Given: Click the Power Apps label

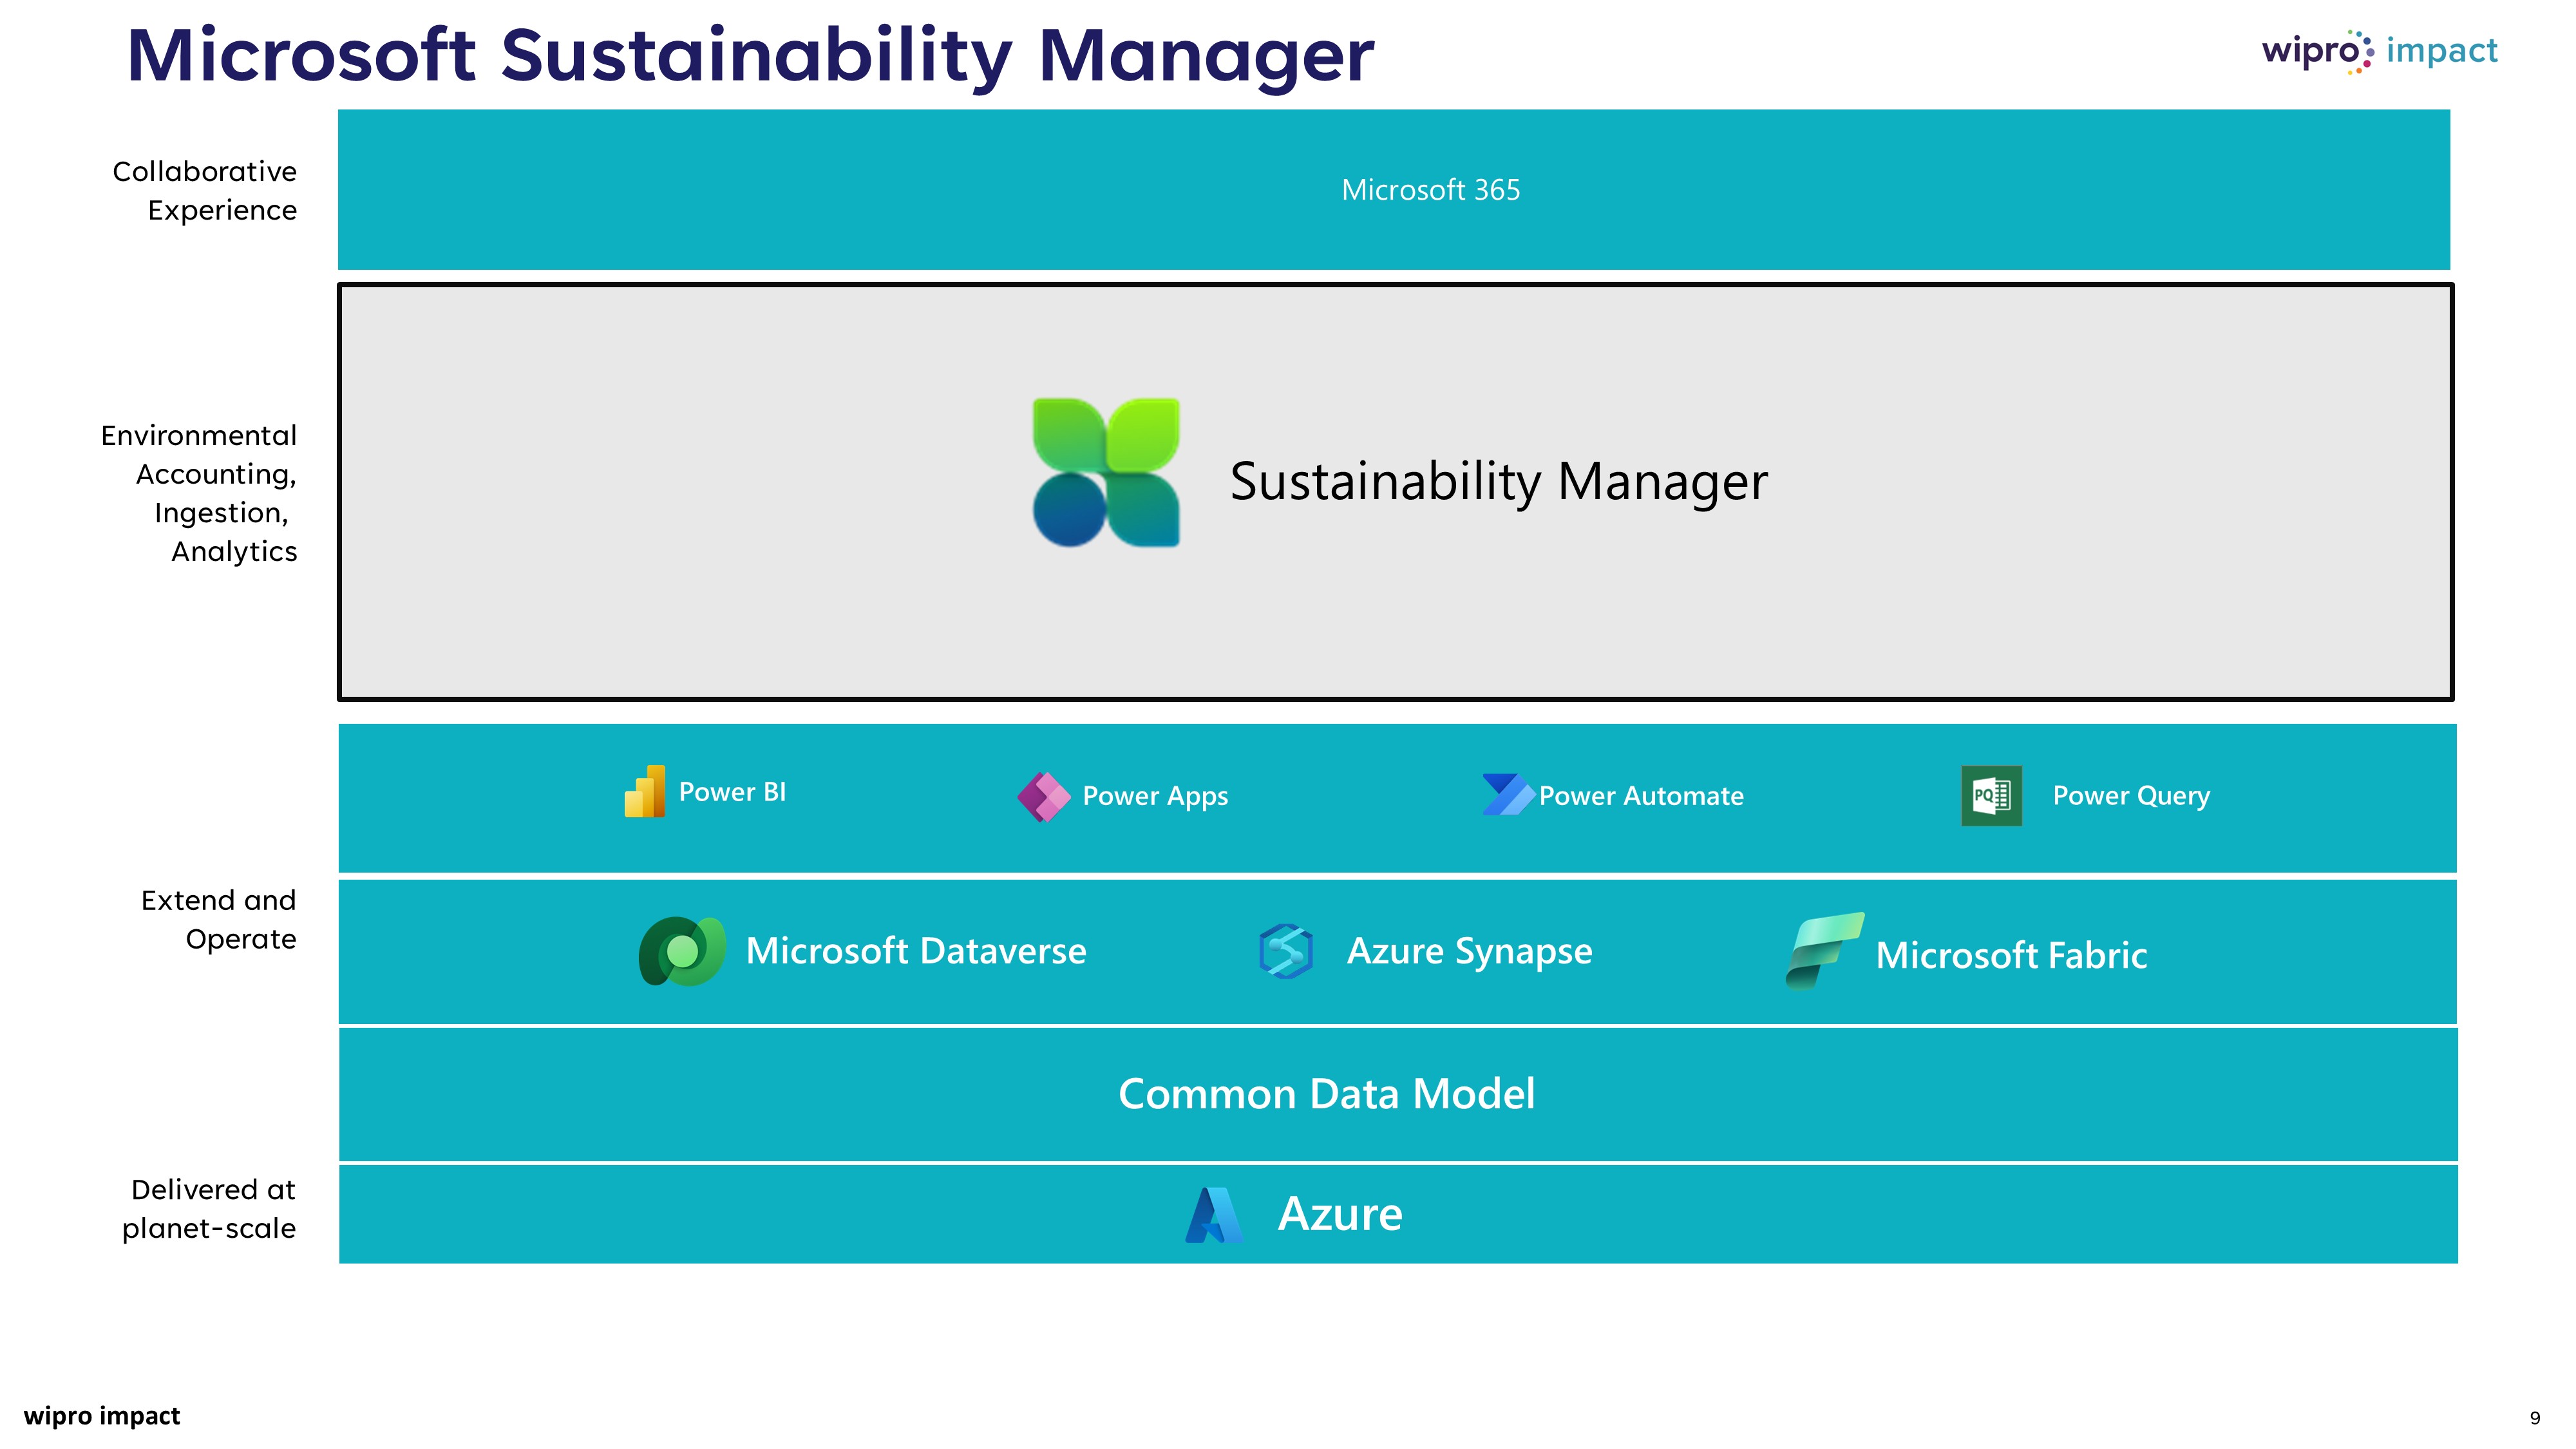Looking at the screenshot, I should coord(1156,797).
